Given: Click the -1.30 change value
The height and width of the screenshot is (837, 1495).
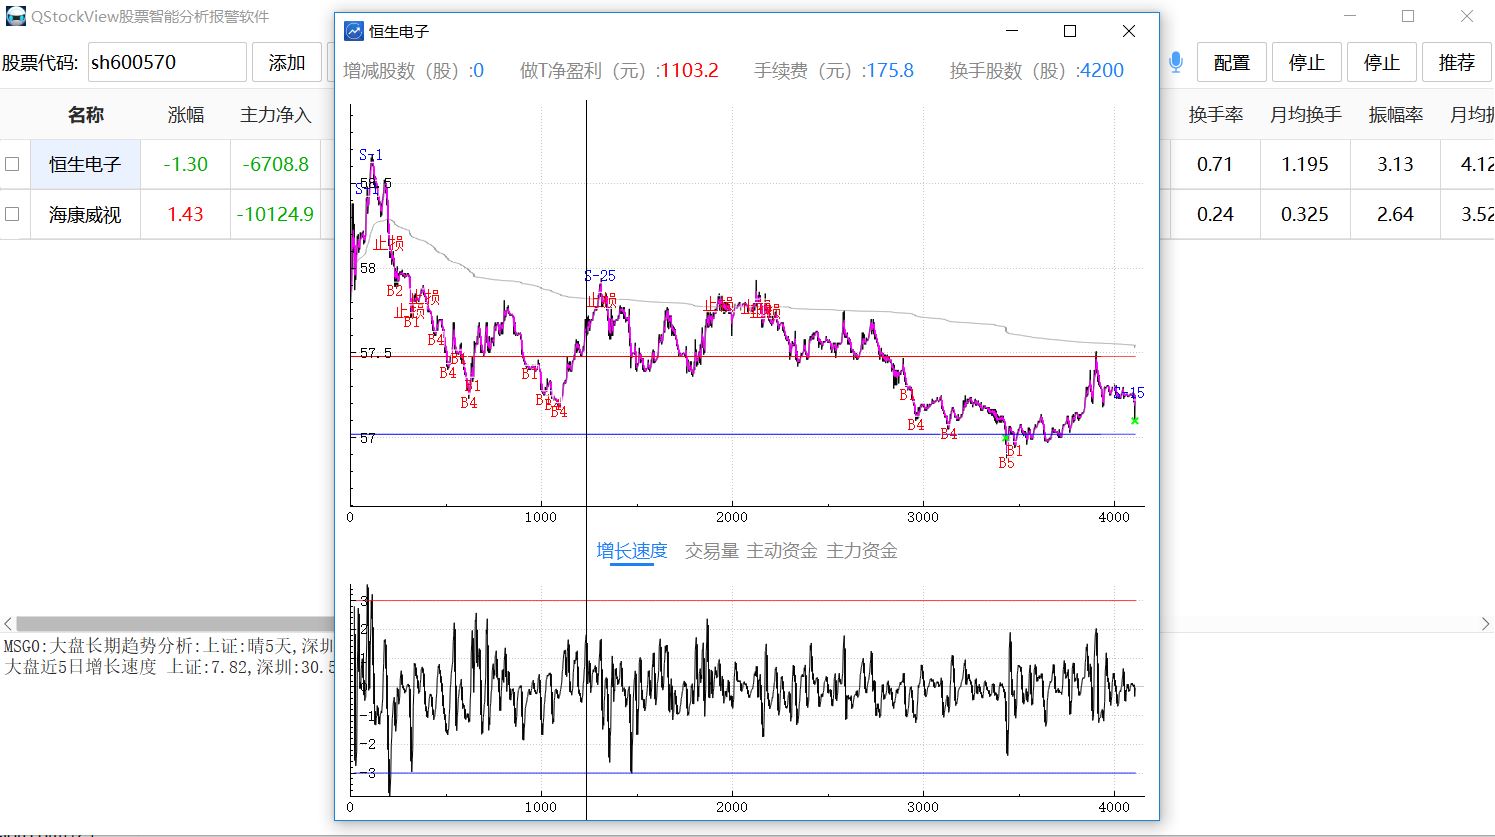Looking at the screenshot, I should (x=186, y=164).
